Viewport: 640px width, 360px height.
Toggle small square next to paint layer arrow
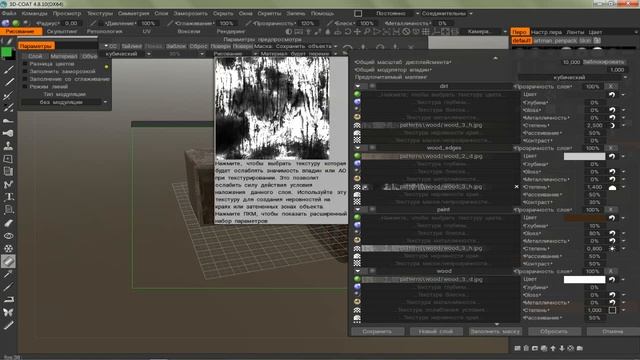pyautogui.click(x=372, y=209)
